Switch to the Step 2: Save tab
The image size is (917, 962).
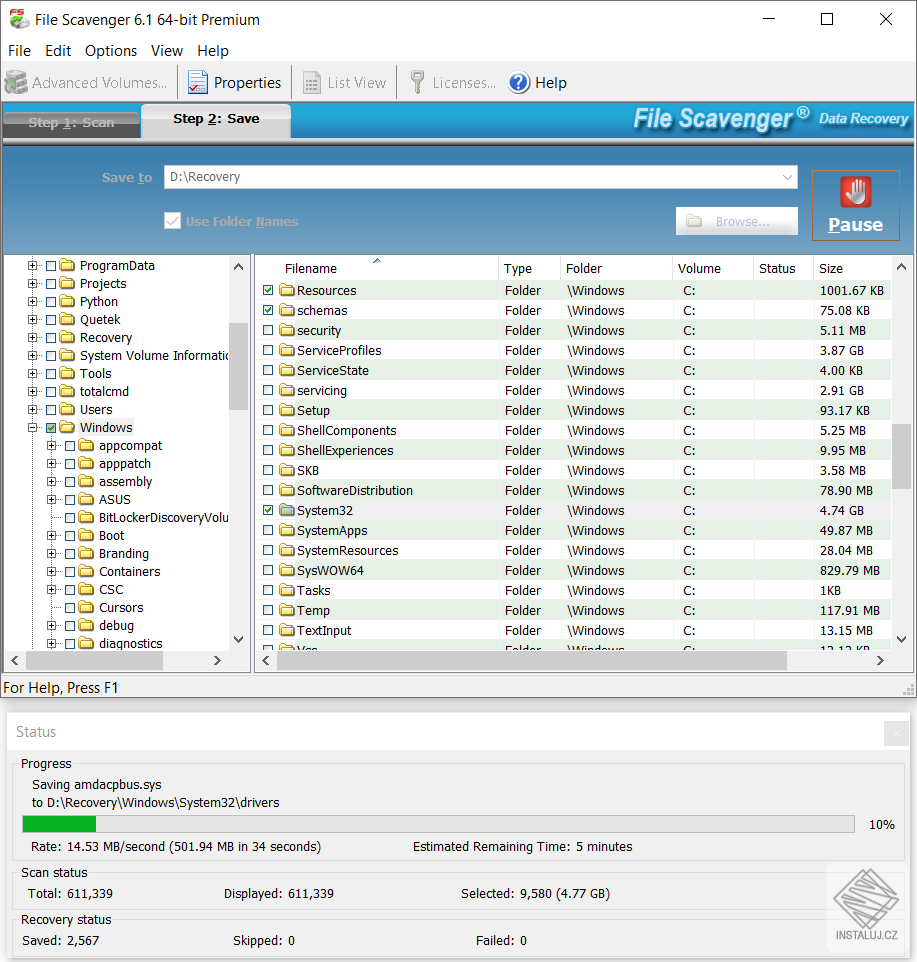(x=215, y=117)
